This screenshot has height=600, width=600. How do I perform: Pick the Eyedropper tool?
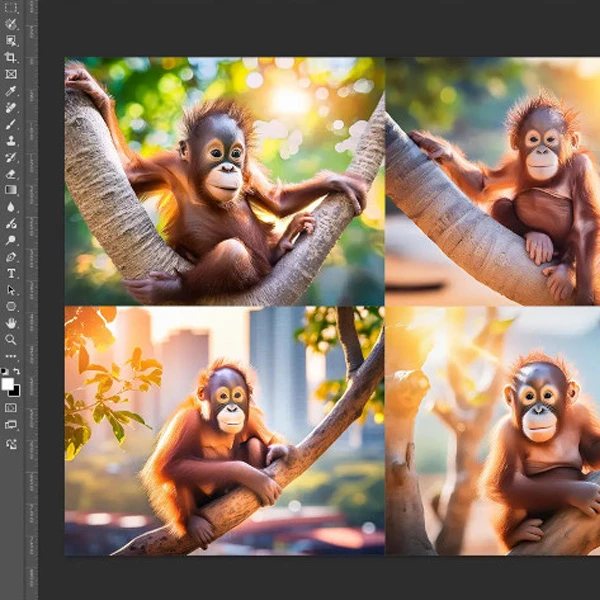11,91
